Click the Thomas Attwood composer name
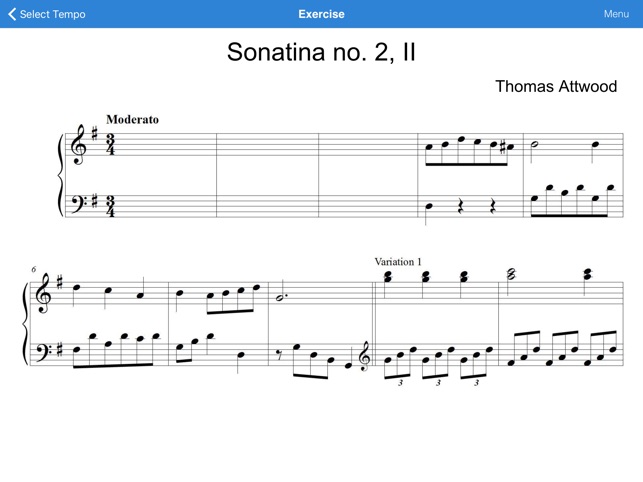Screen dimensions: 643x482 pos(556,87)
